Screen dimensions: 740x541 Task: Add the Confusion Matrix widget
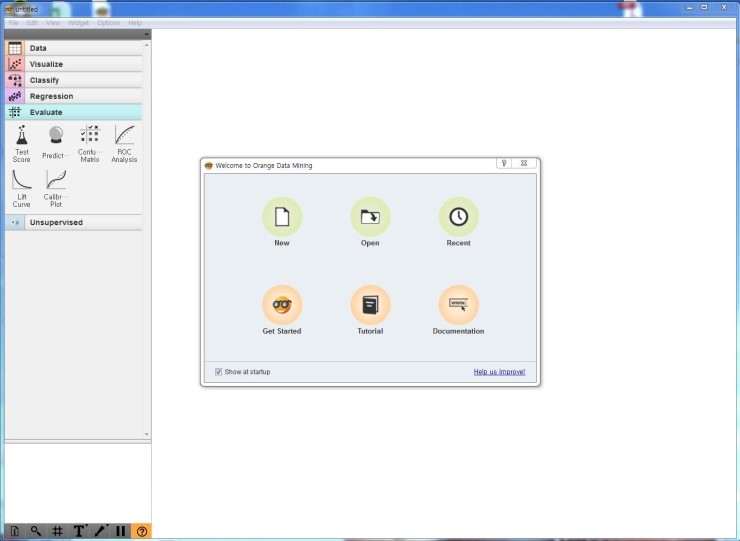90,144
